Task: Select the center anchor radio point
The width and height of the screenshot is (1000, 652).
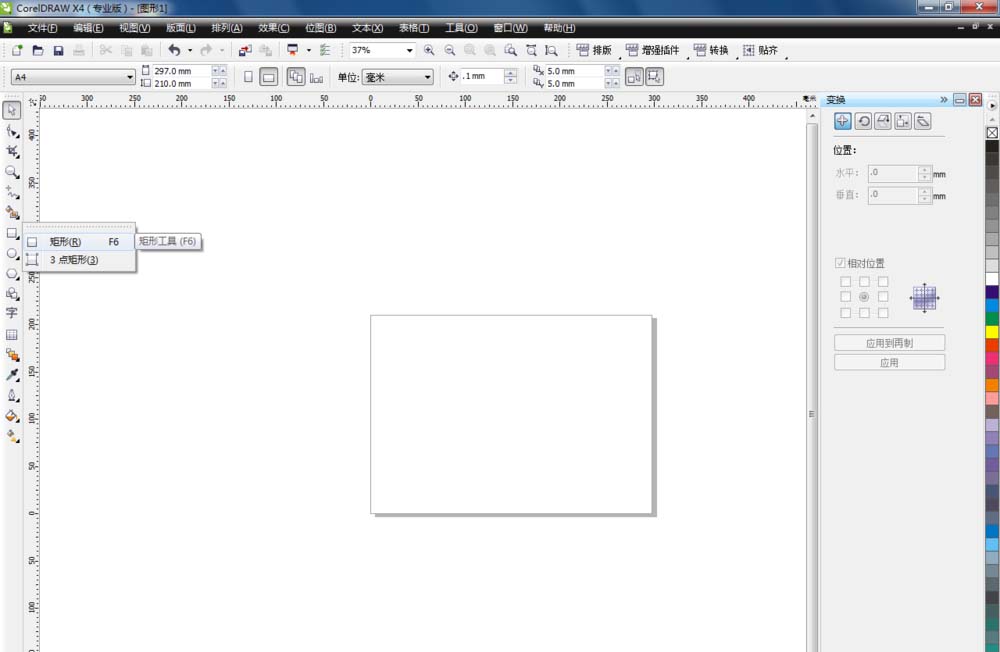Action: (864, 297)
